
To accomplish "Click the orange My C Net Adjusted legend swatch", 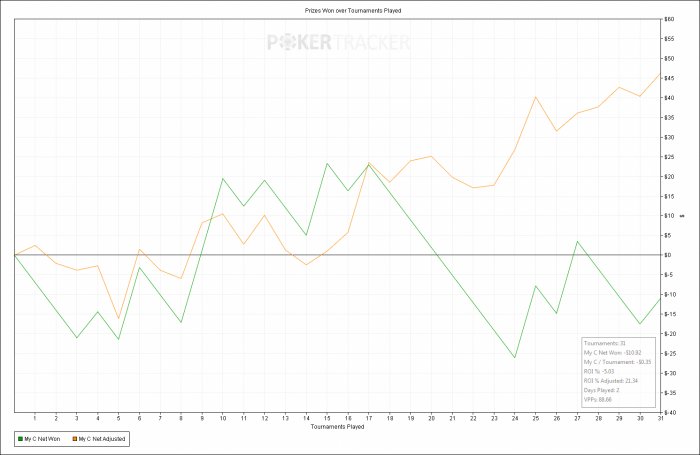I will tap(75, 439).
